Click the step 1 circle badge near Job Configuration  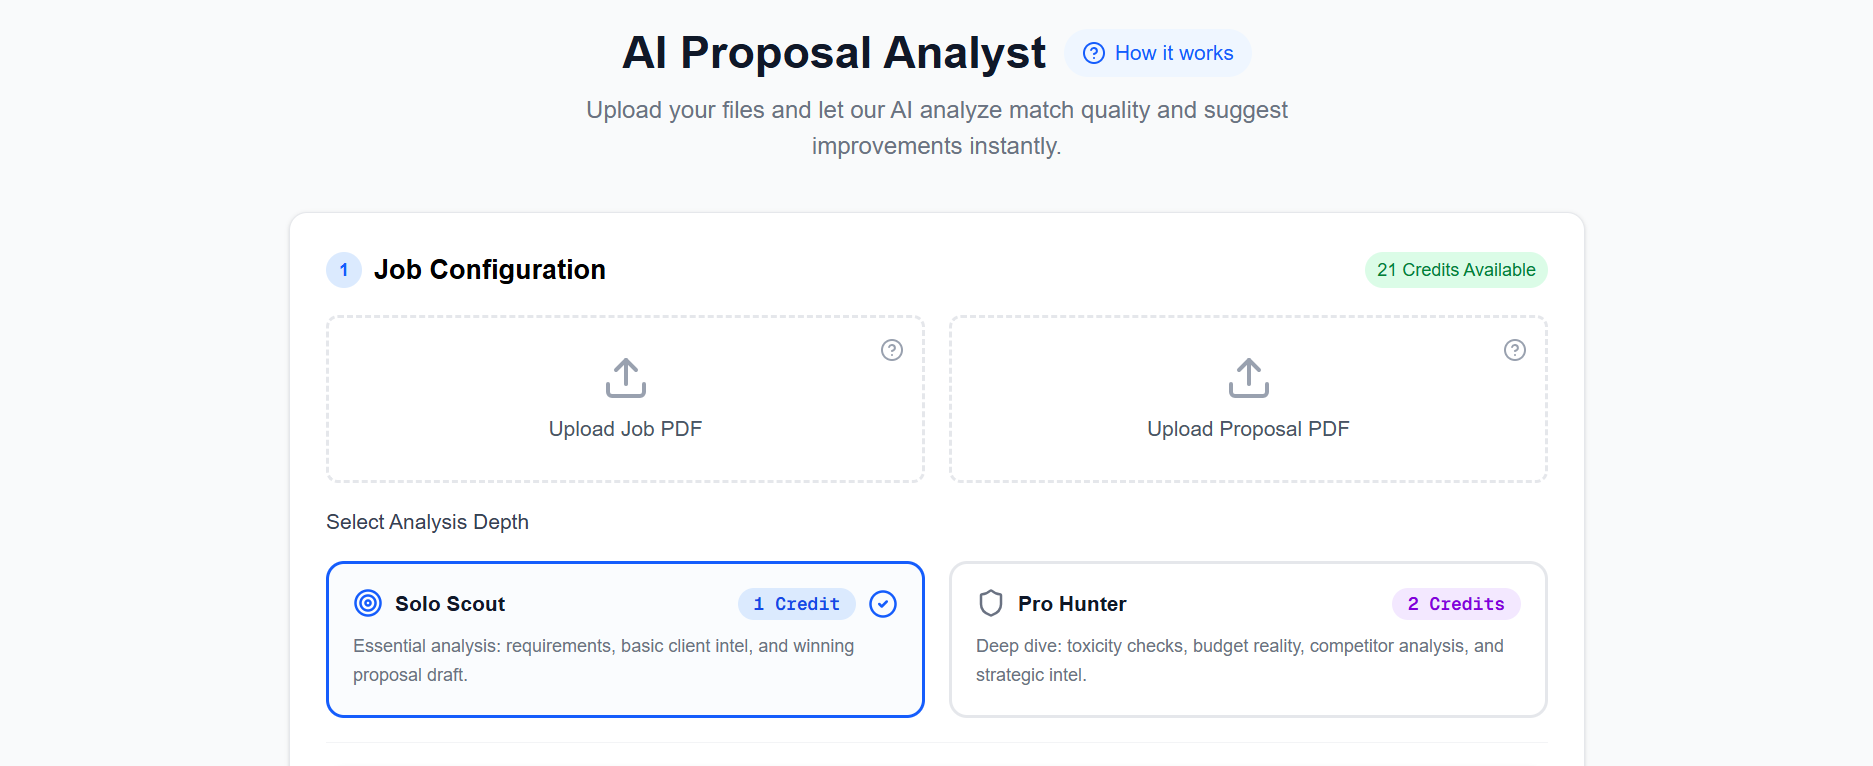(x=343, y=270)
